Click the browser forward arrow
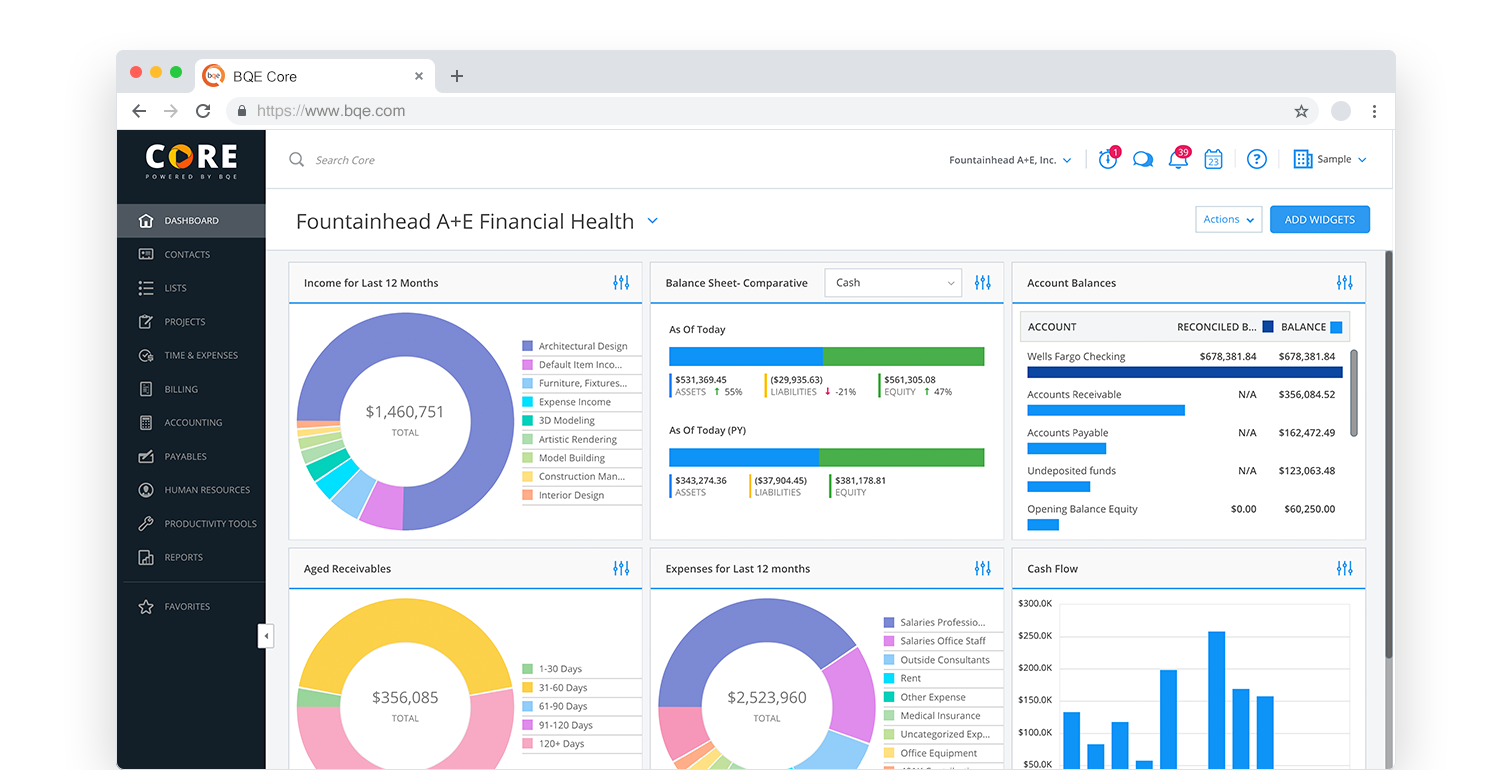Screen dimensions: 1500x770 171,111
